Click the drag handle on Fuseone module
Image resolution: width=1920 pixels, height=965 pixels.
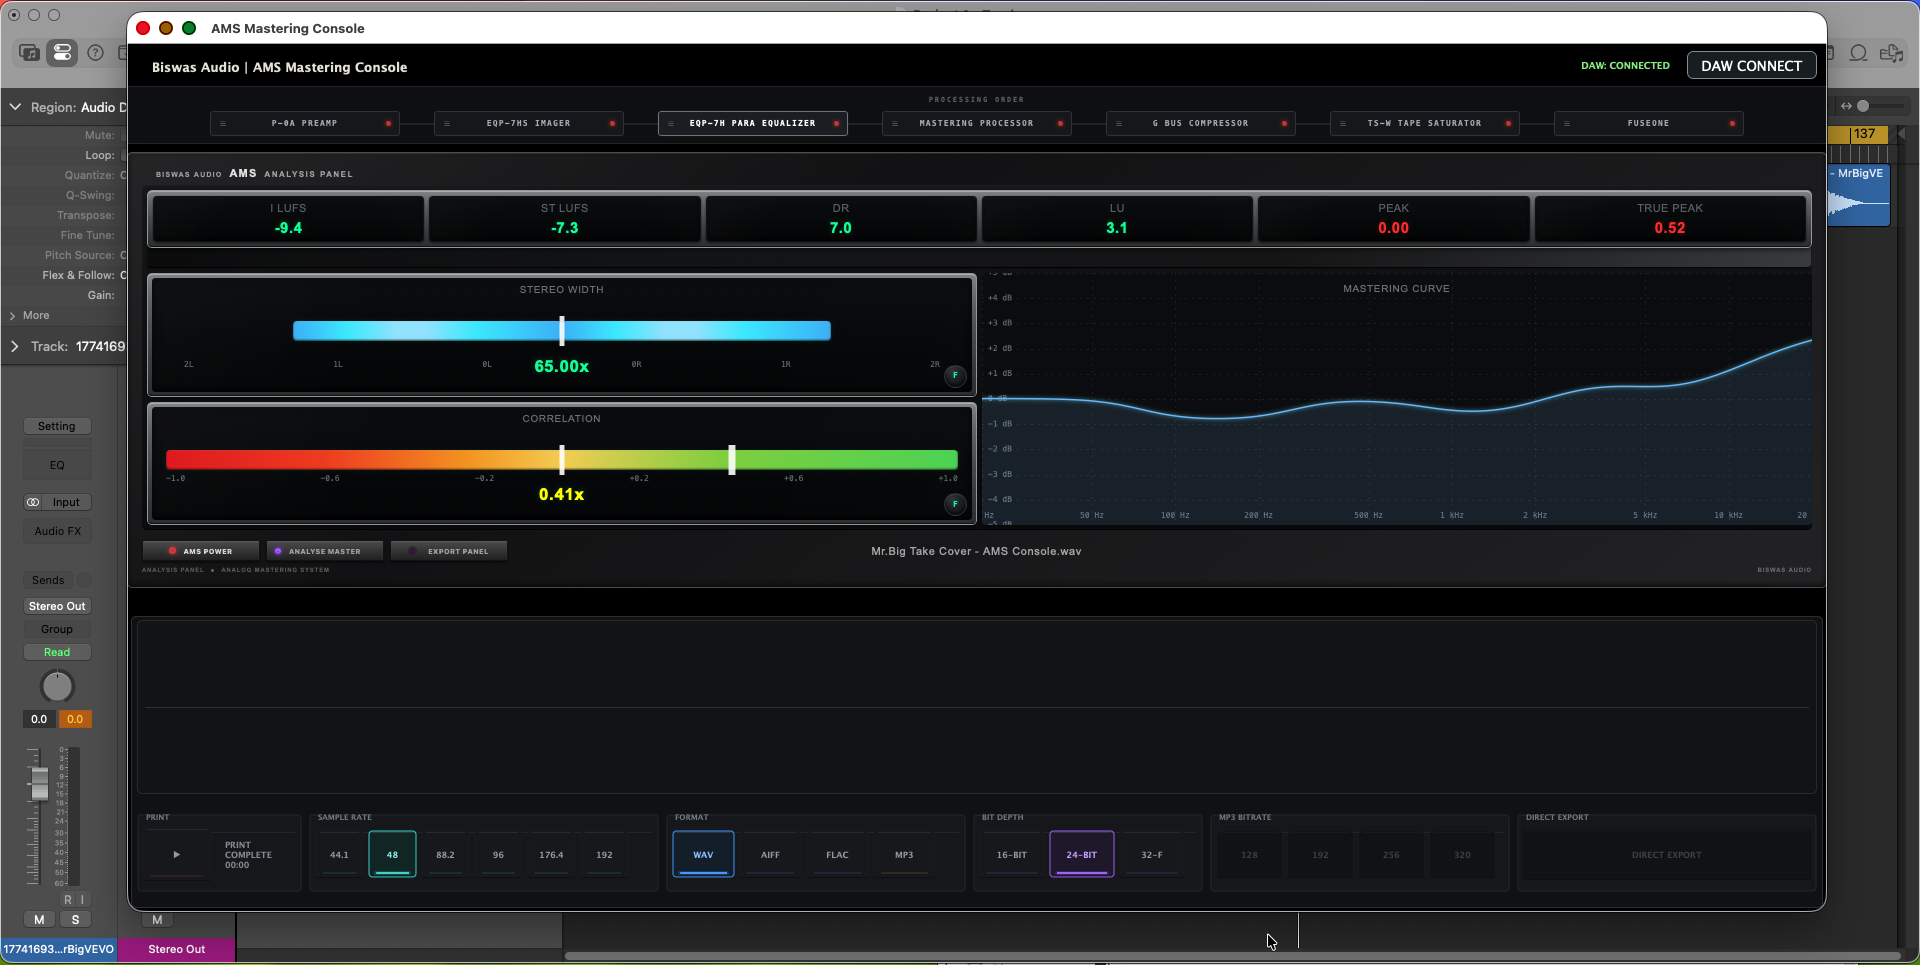tap(1567, 124)
